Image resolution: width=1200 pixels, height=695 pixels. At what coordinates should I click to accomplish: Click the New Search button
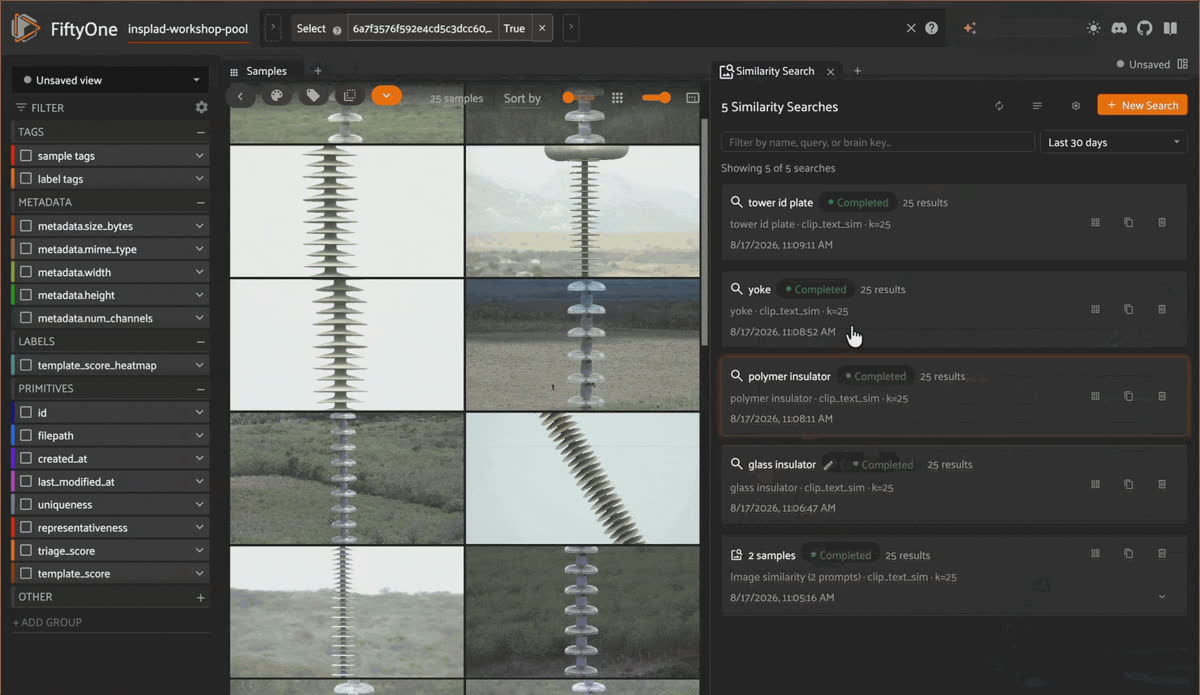1142,105
